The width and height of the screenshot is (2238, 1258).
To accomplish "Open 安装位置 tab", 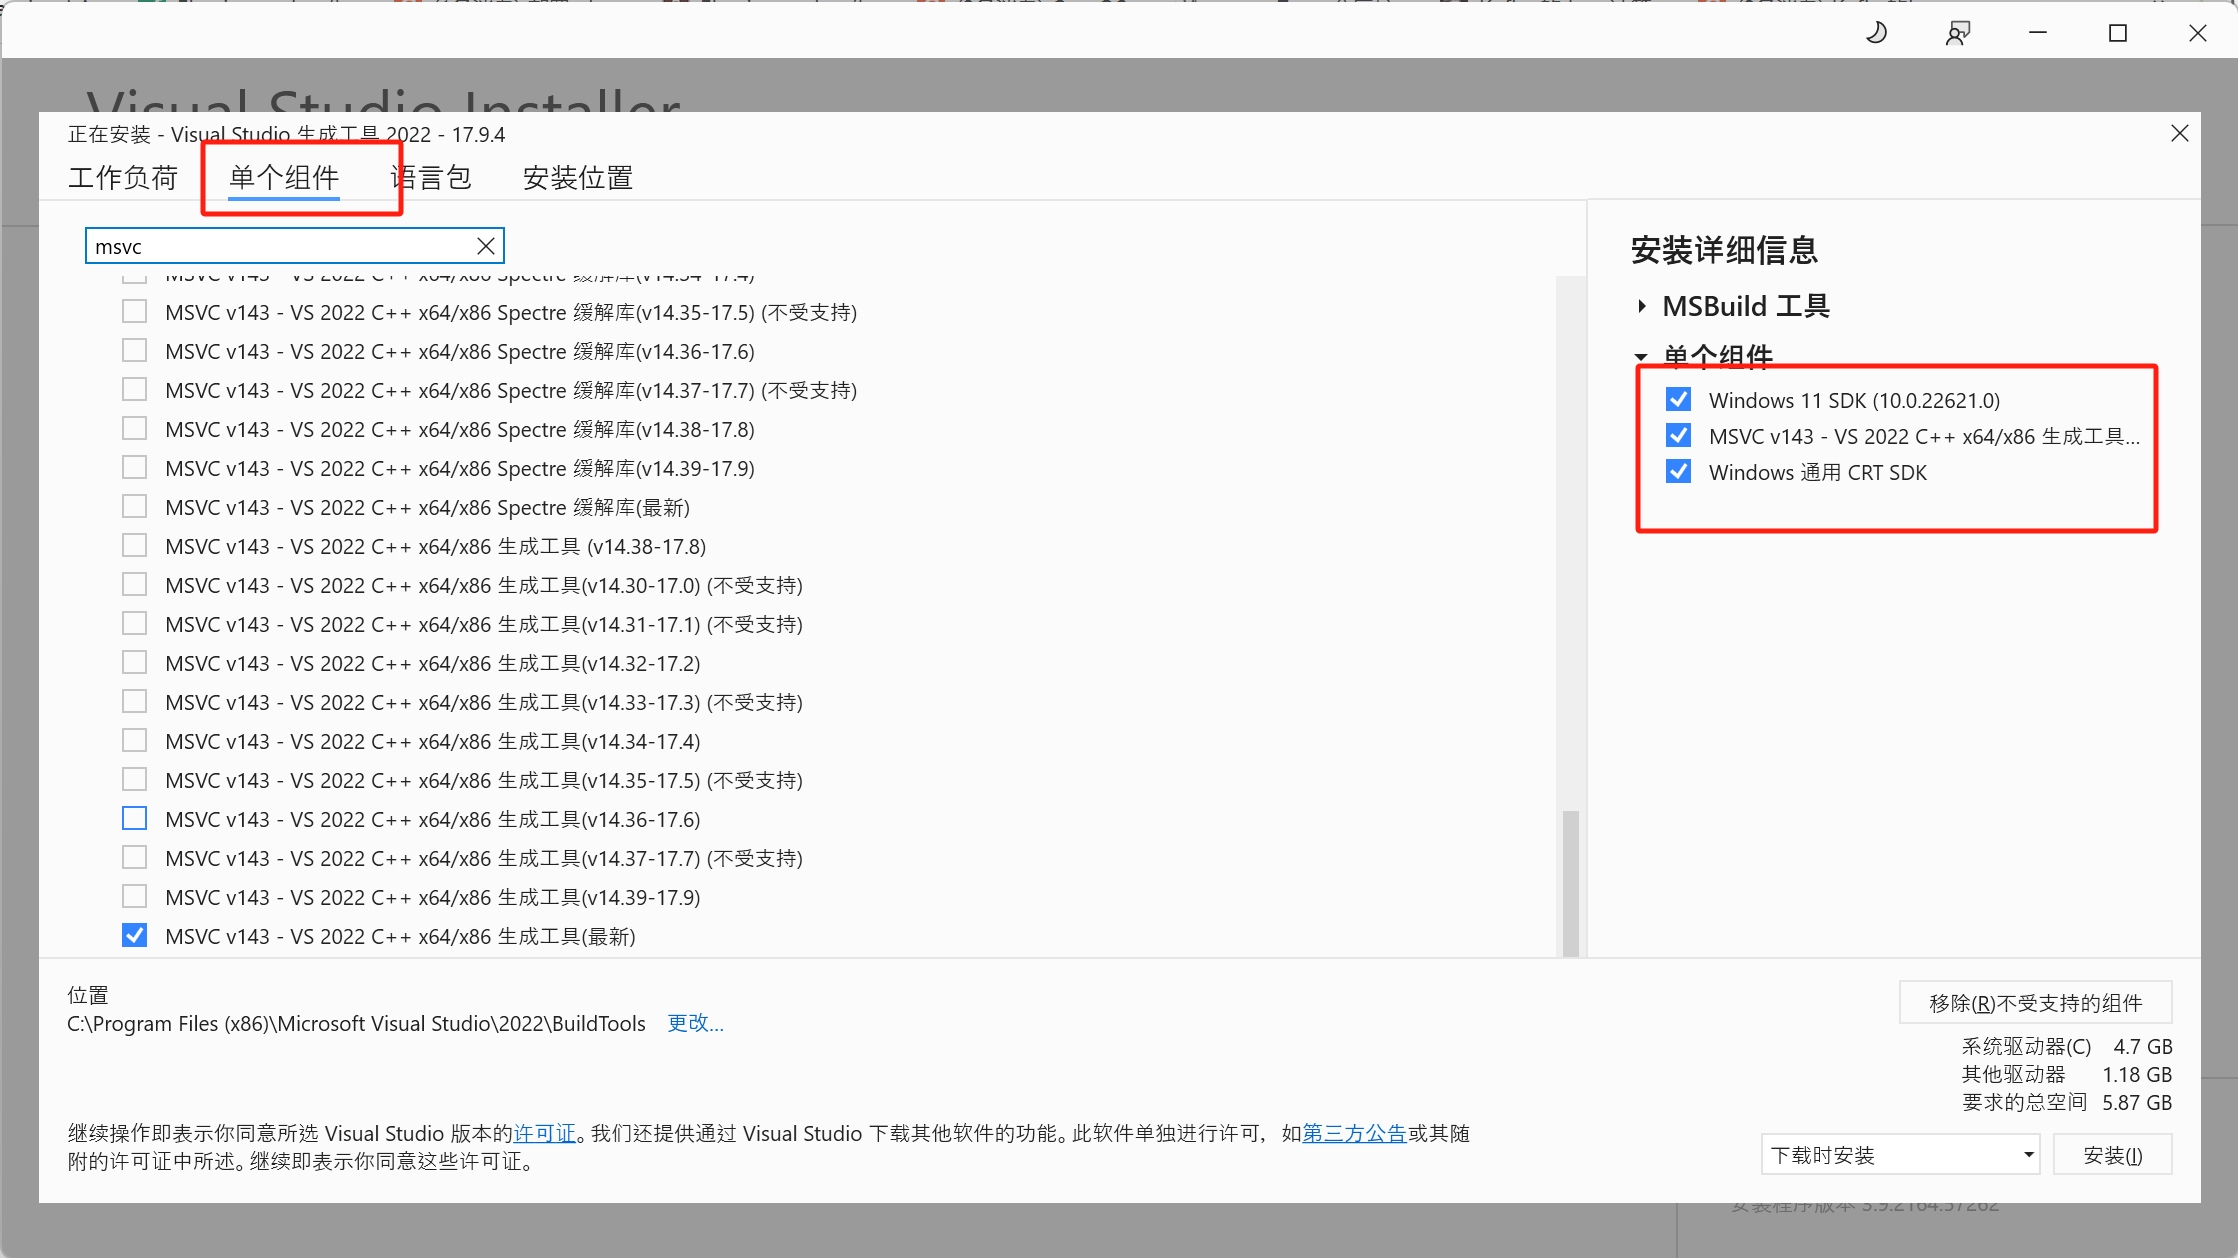I will click(578, 178).
